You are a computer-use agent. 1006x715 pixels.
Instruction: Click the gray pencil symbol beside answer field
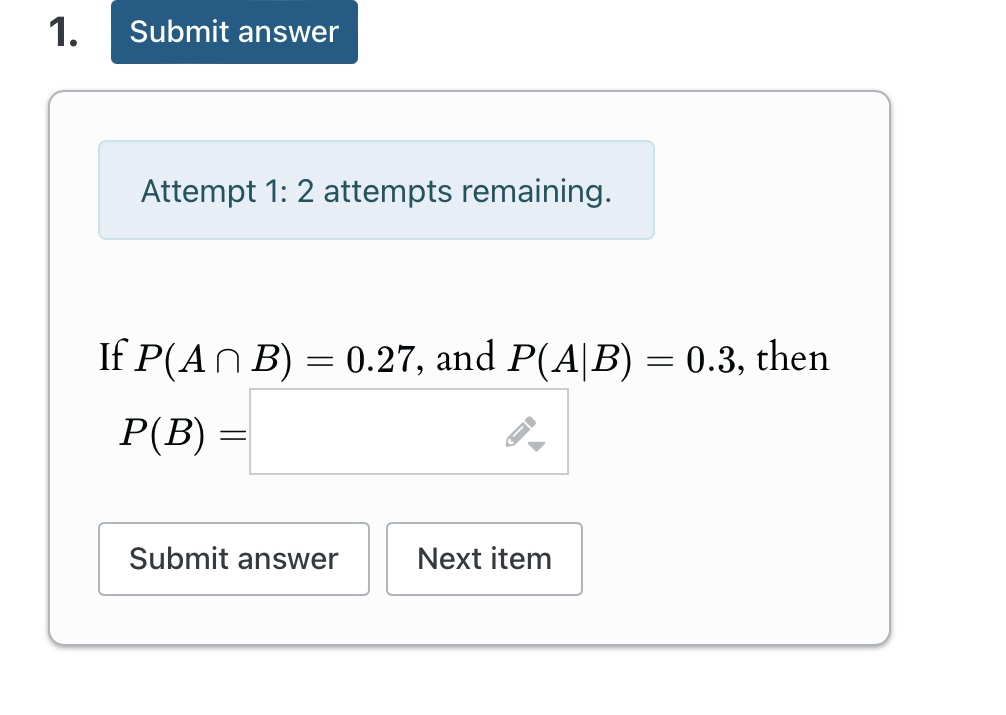coord(519,428)
